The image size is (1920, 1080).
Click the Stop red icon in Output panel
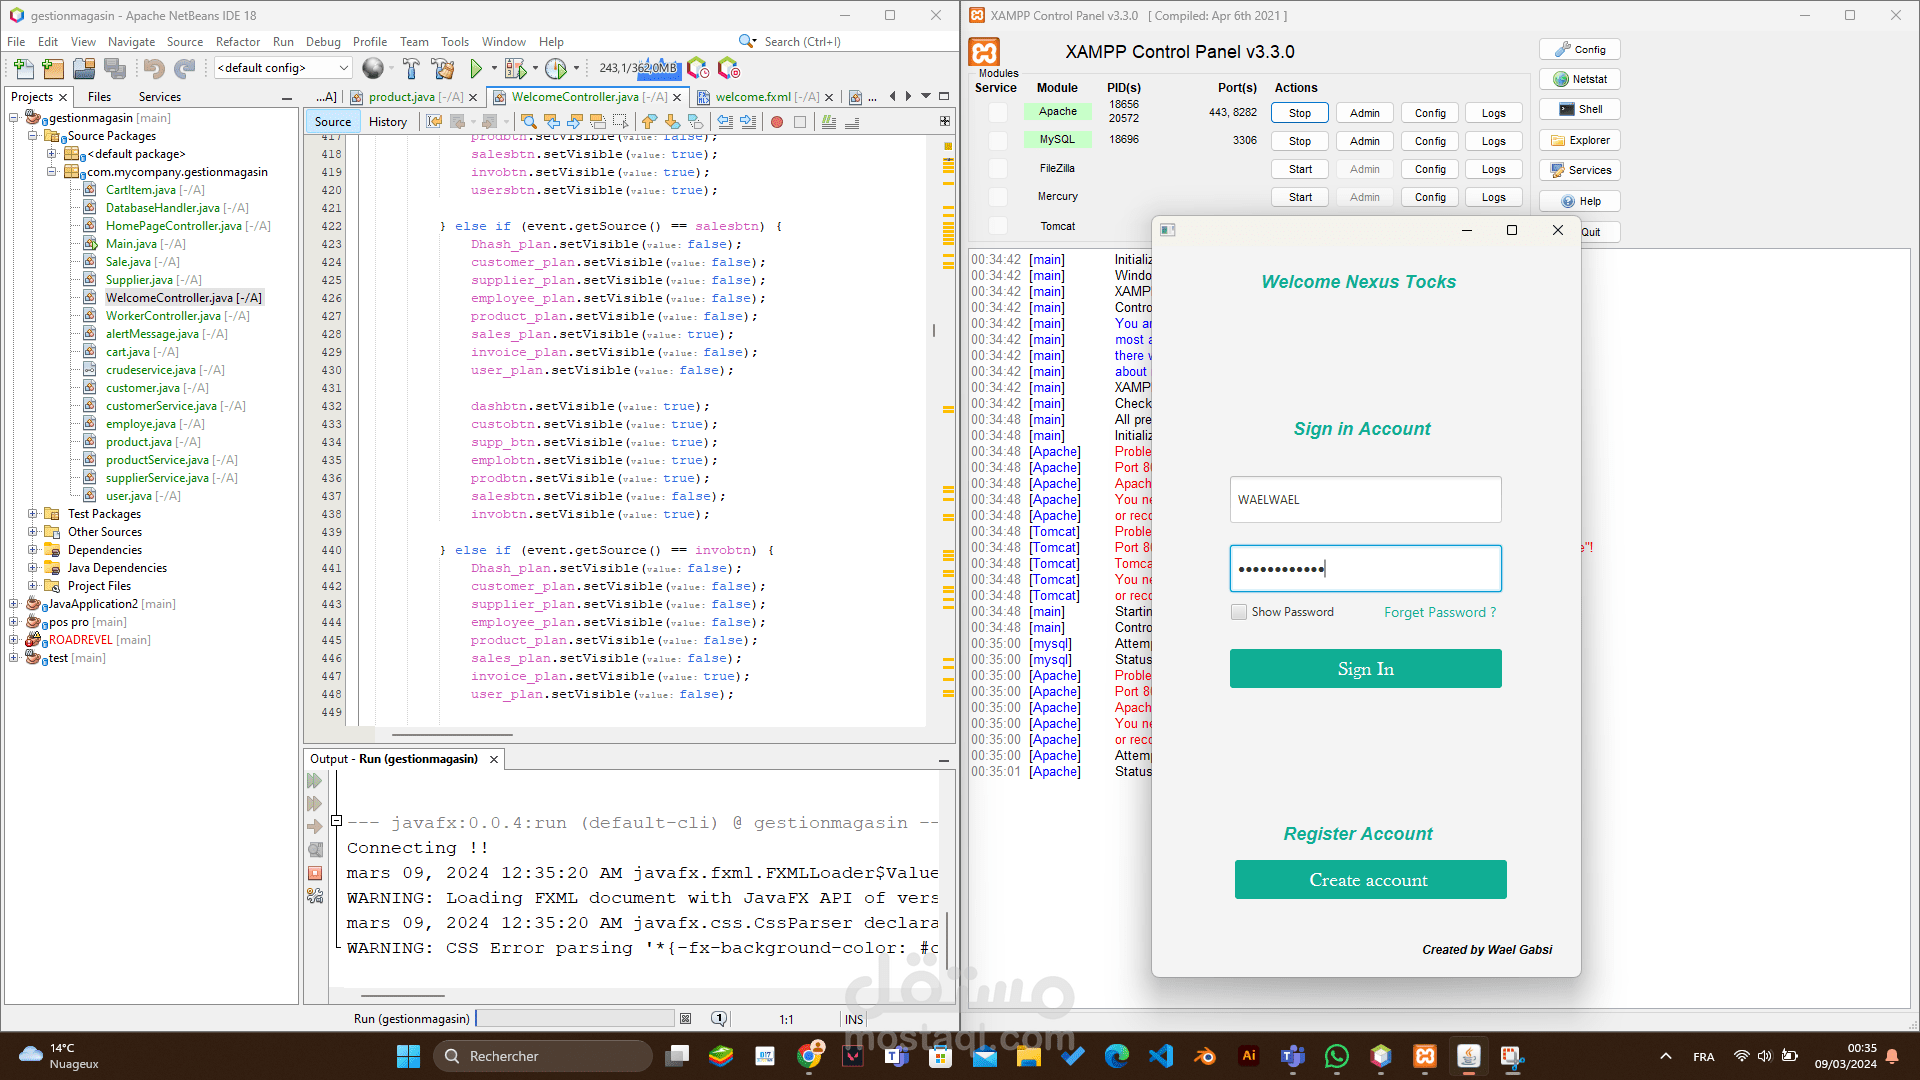click(x=315, y=873)
